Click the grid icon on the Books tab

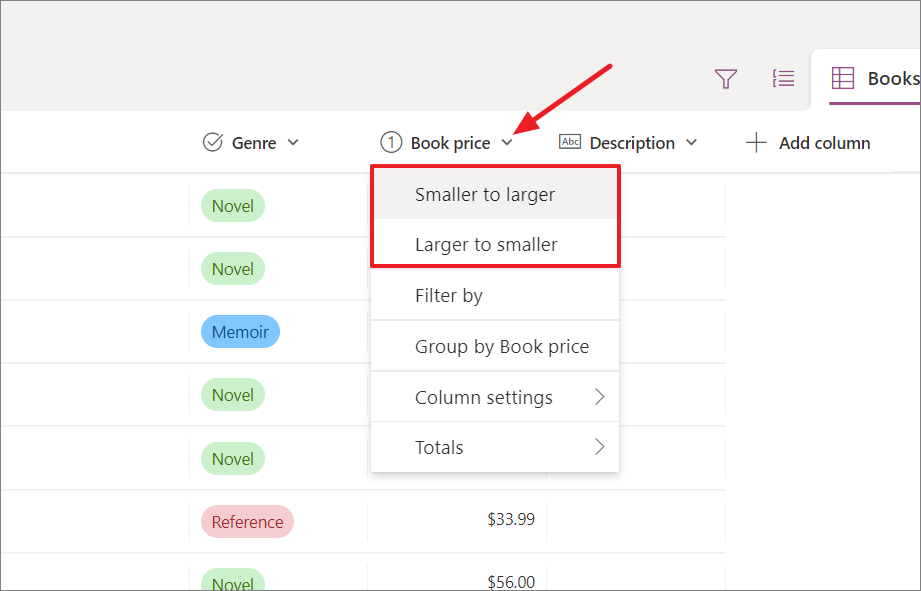[x=843, y=78]
